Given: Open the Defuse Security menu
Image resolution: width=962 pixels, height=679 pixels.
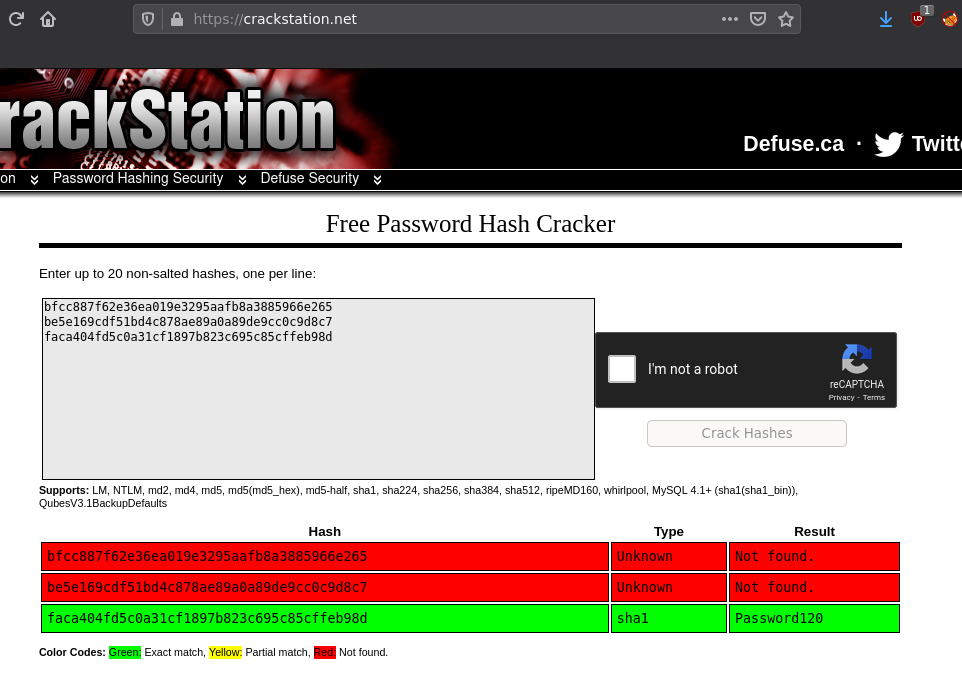Looking at the screenshot, I should click(x=310, y=178).
